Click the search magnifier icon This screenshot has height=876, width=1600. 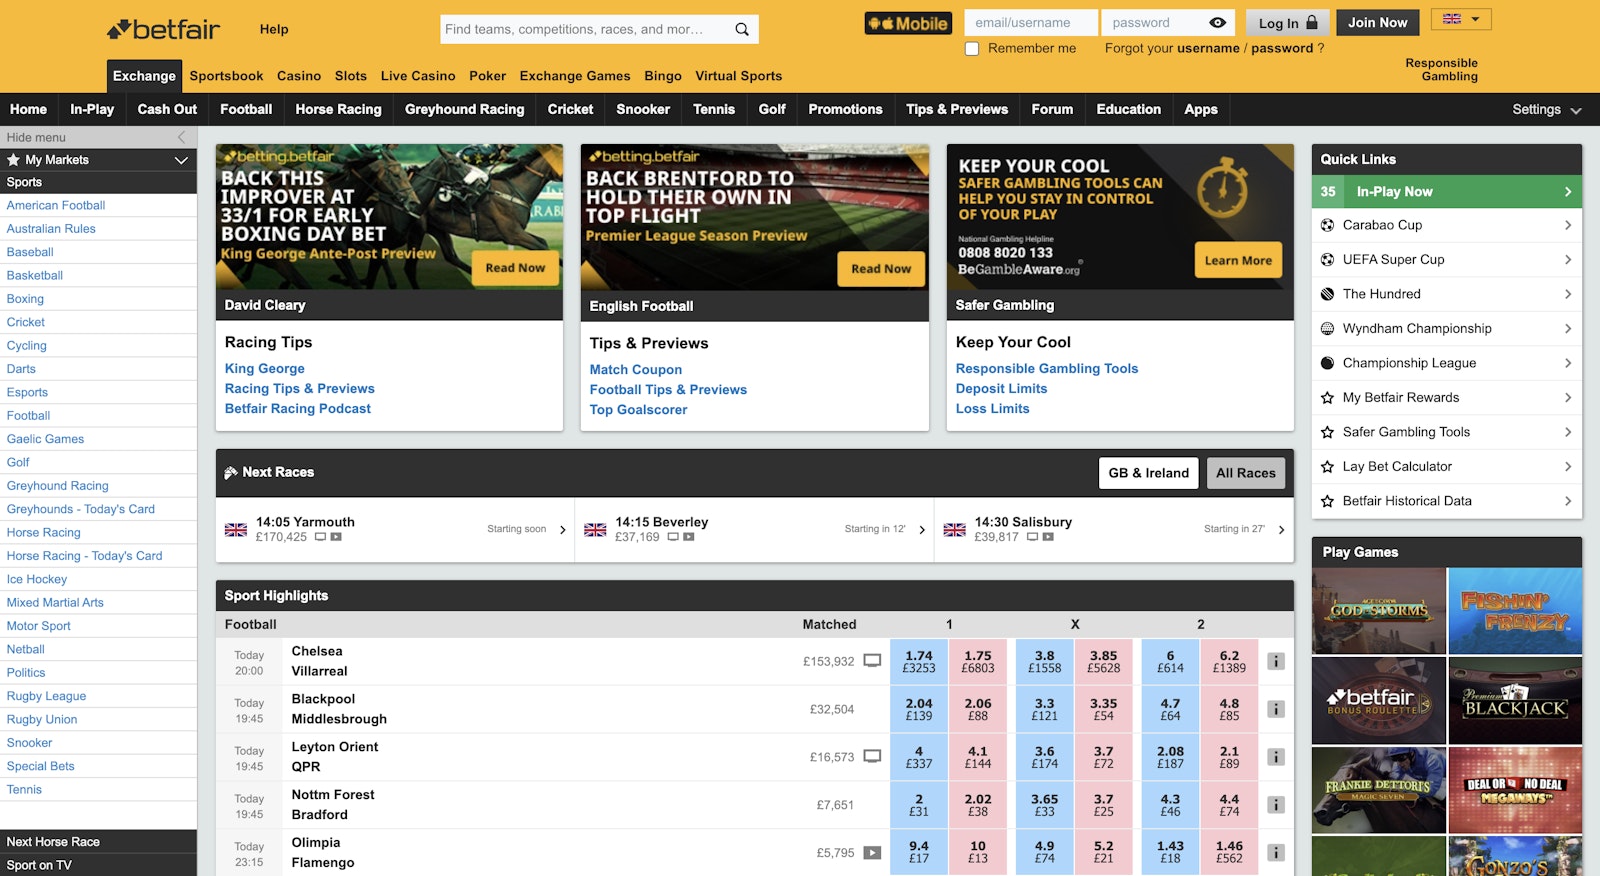(741, 29)
